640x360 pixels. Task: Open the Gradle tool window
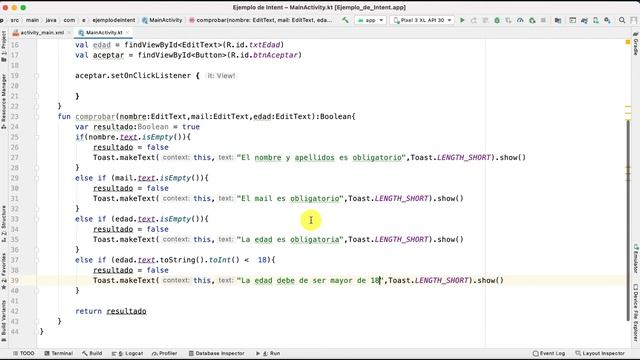[636, 43]
